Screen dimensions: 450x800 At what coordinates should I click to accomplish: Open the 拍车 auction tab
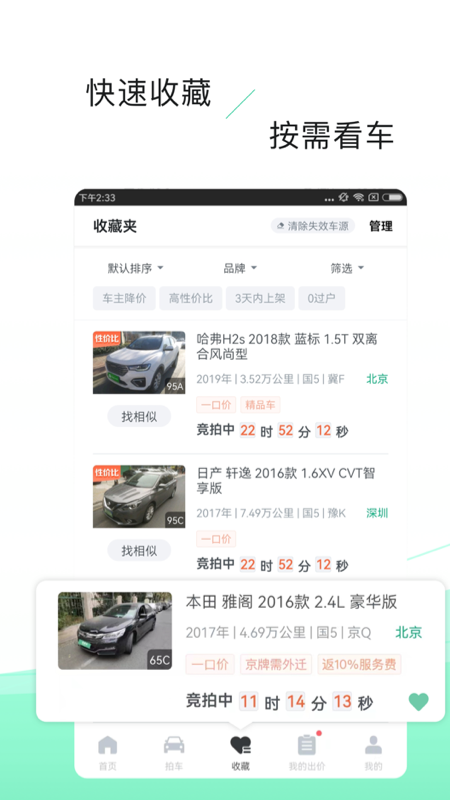click(x=174, y=752)
